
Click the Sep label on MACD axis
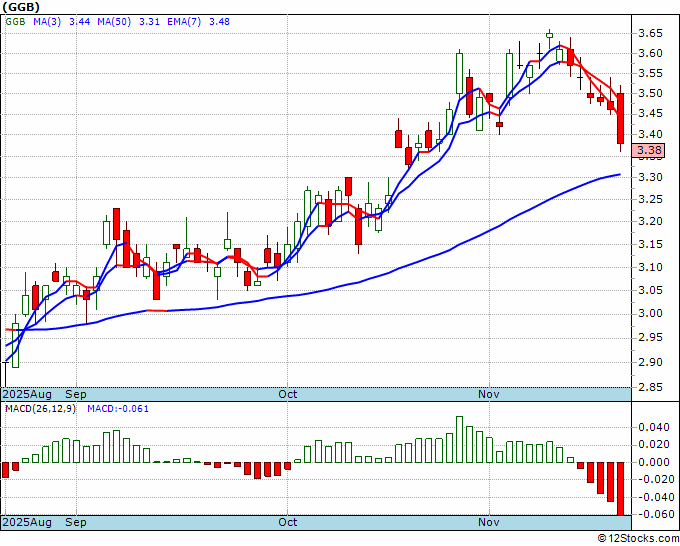click(76, 522)
